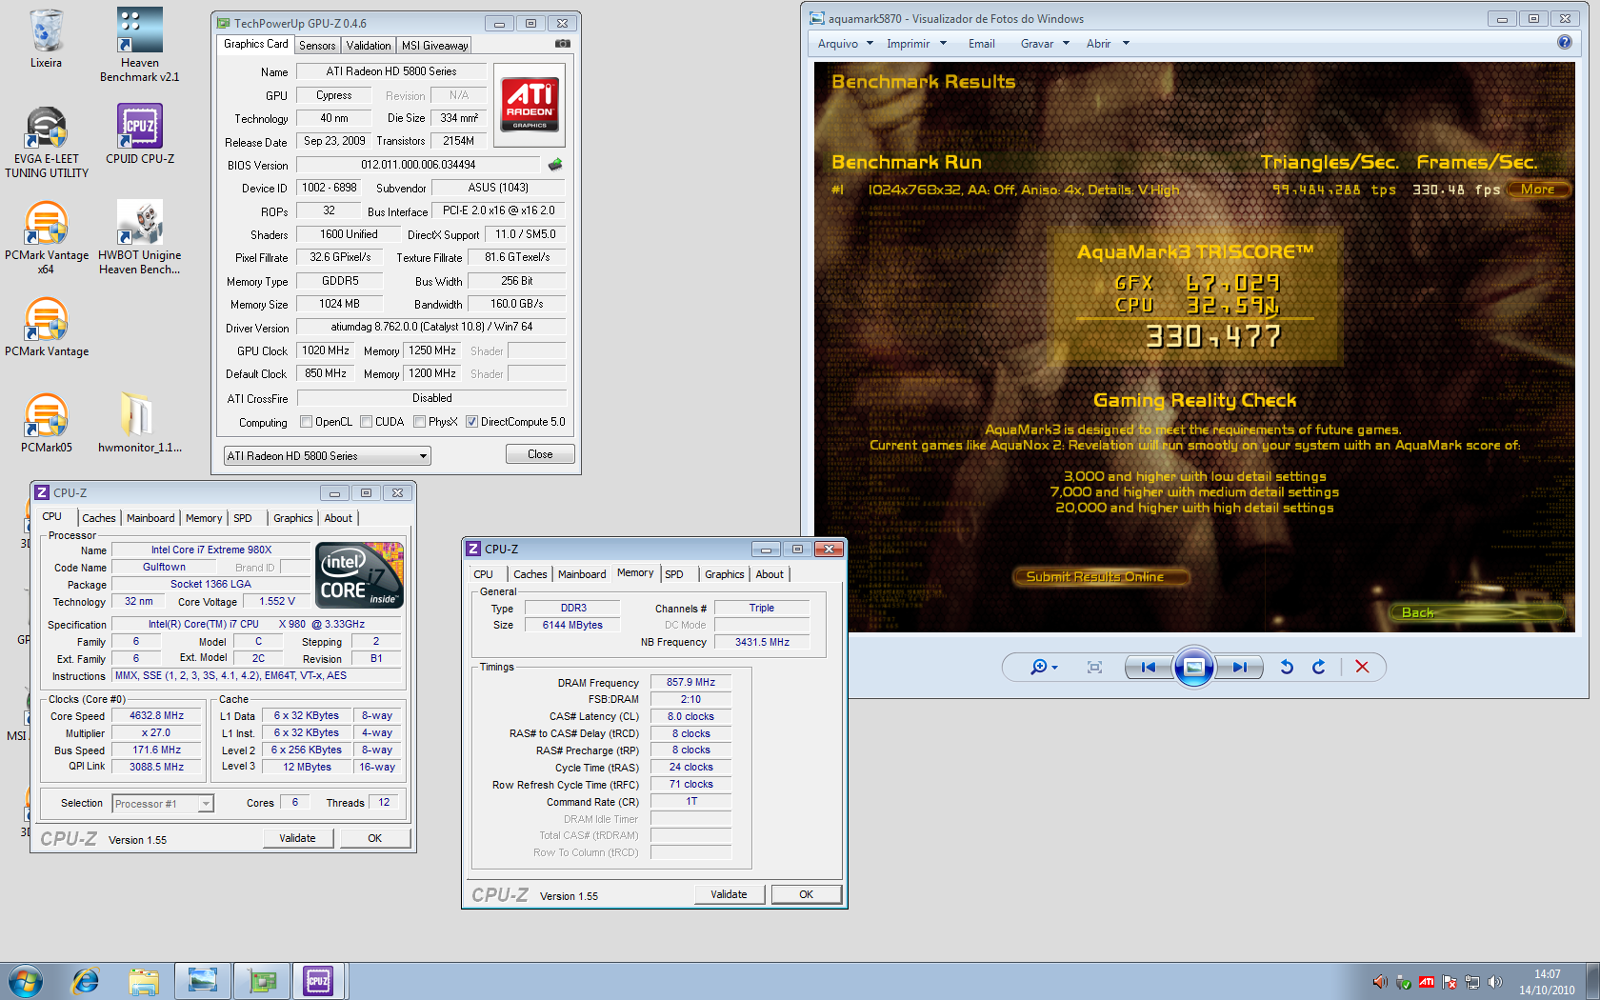Switch to CPU-Z taskbar button
Viewport: 1600px width, 1000px height.
[x=318, y=981]
